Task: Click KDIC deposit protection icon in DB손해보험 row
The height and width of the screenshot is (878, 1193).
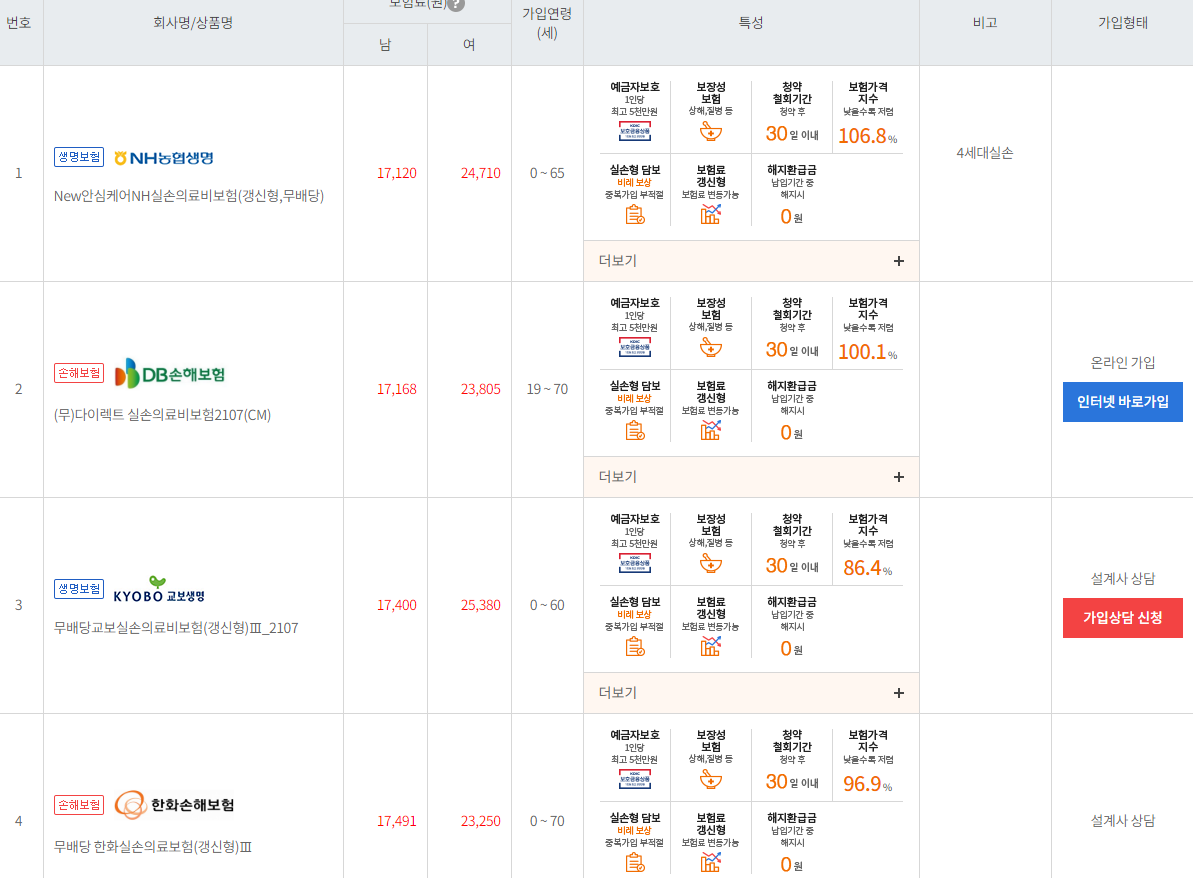Action: click(x=635, y=348)
